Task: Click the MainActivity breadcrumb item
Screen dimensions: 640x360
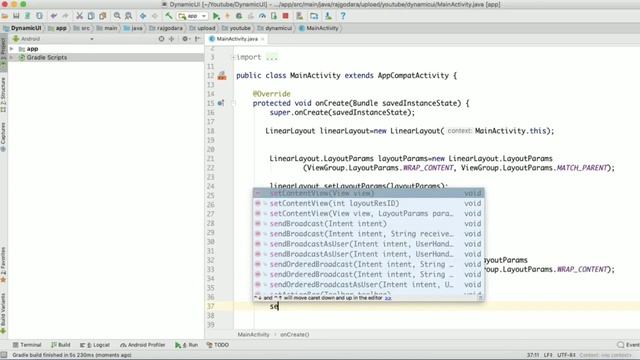Action: pyautogui.click(x=319, y=28)
